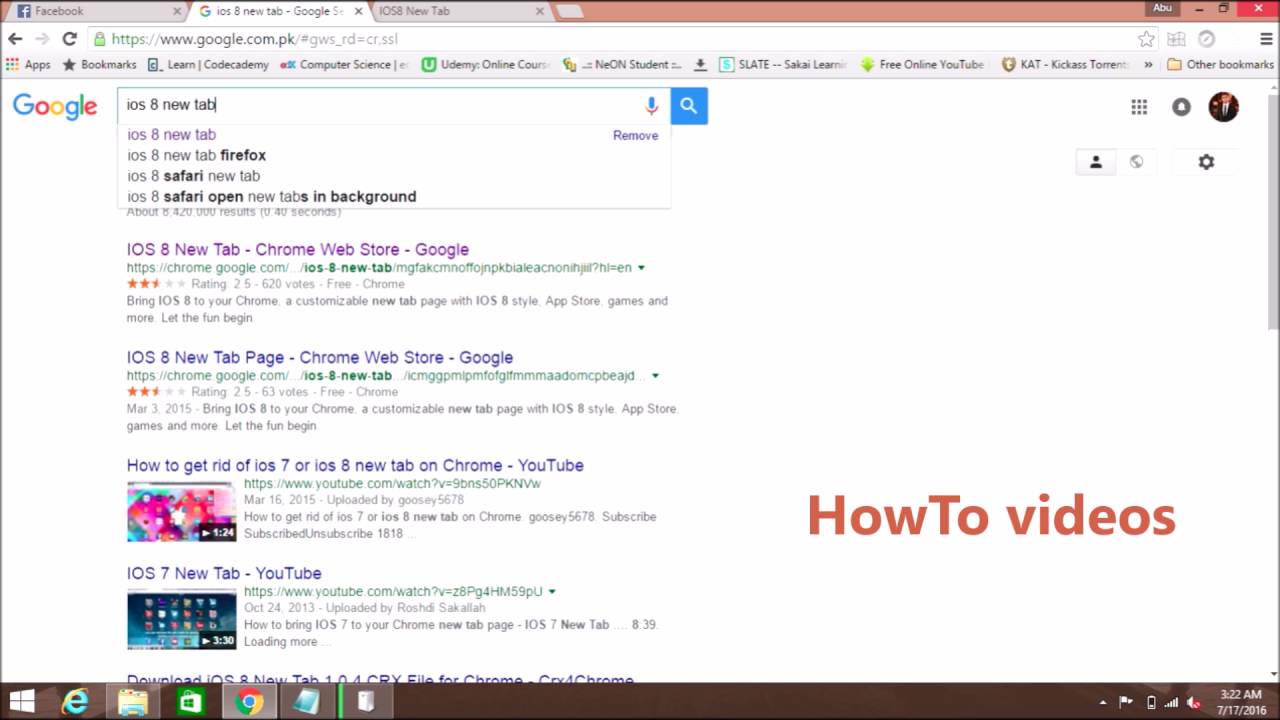Viewport: 1280px width, 720px height.
Task: Open the Google apps grid
Action: click(x=1139, y=107)
